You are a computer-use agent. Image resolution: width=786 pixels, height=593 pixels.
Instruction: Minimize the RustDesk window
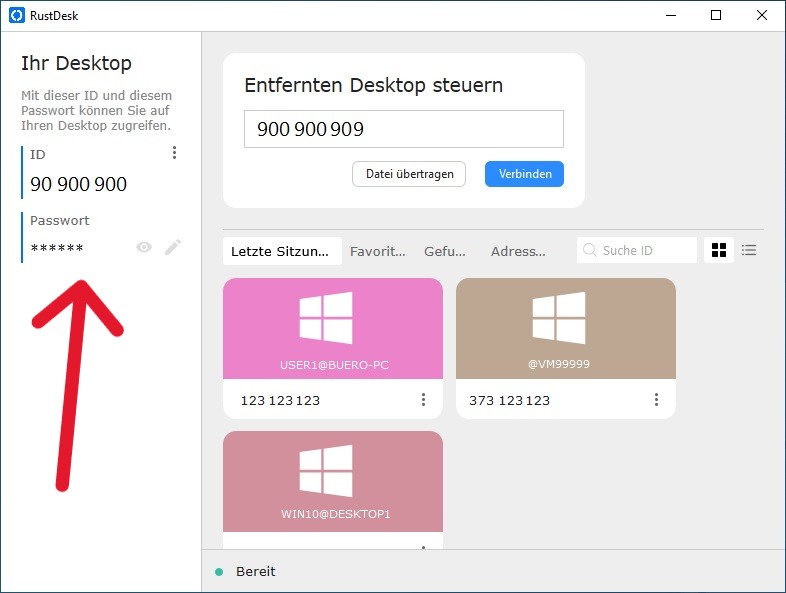coord(671,16)
